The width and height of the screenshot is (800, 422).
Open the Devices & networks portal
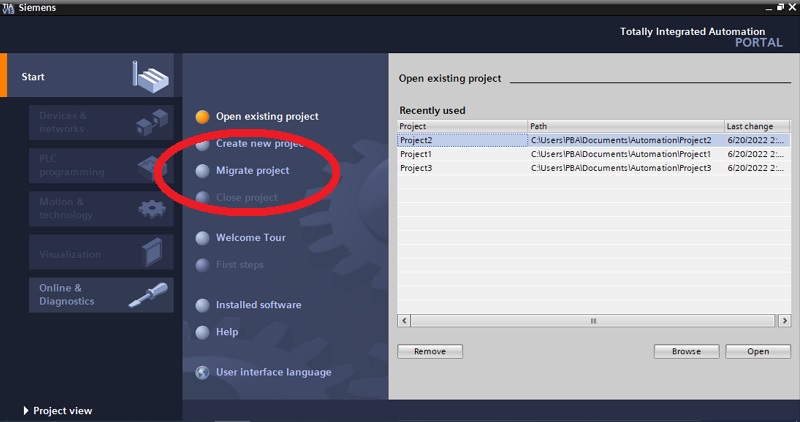pyautogui.click(x=101, y=122)
